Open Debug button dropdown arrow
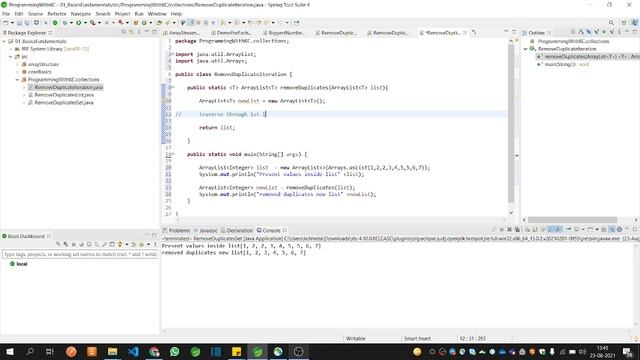Screen dimensions: 640x360 (x=71, y=23)
